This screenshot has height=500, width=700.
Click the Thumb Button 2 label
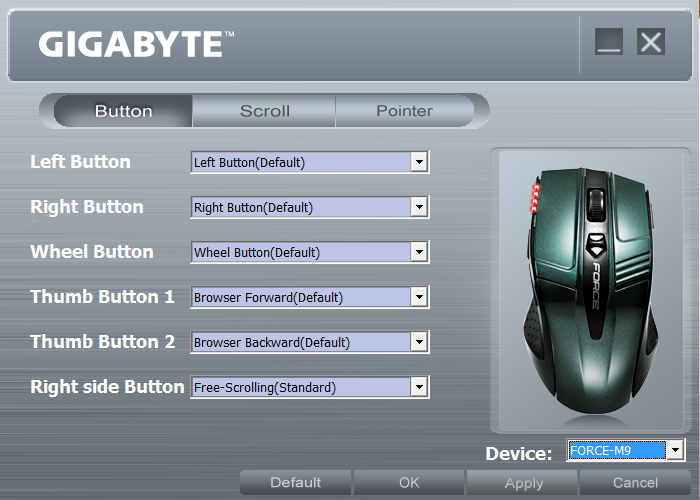pyautogui.click(x=103, y=342)
